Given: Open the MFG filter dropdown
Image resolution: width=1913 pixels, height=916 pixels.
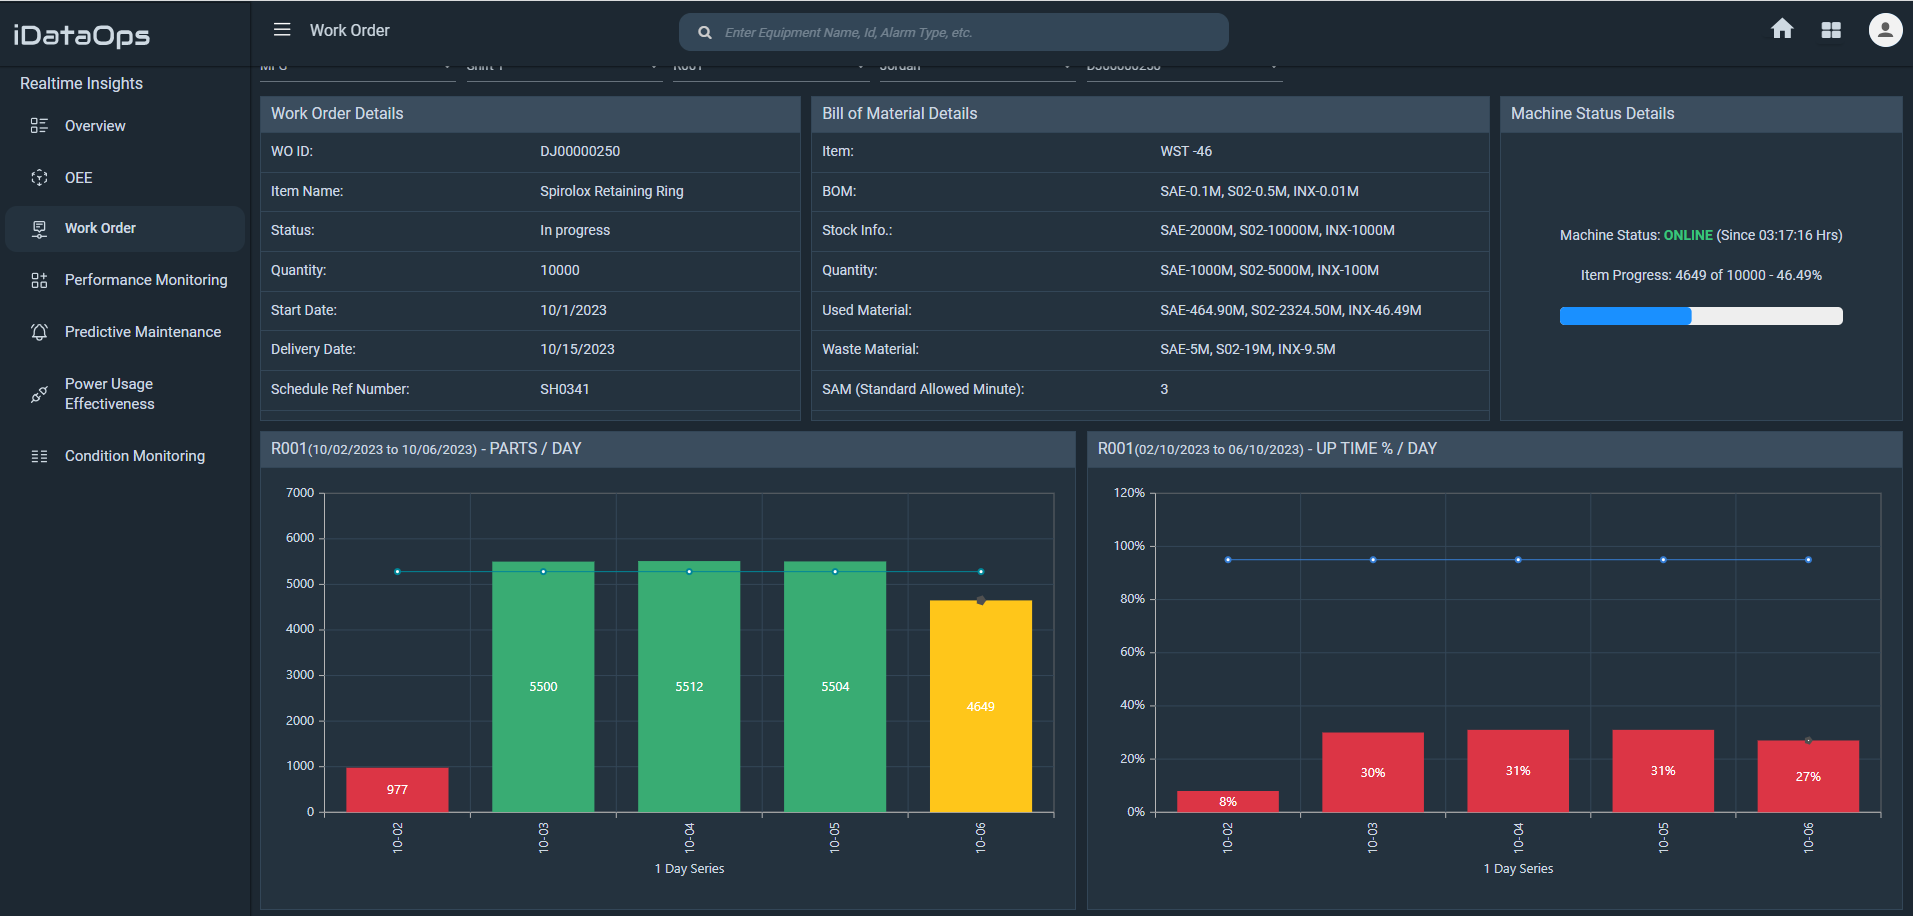Looking at the screenshot, I should click(x=357, y=65).
